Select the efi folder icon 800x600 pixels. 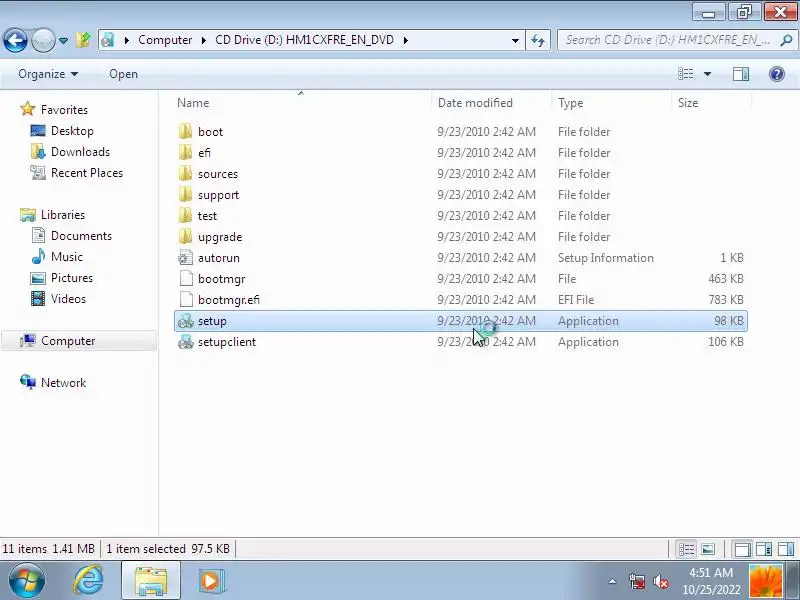coord(186,152)
